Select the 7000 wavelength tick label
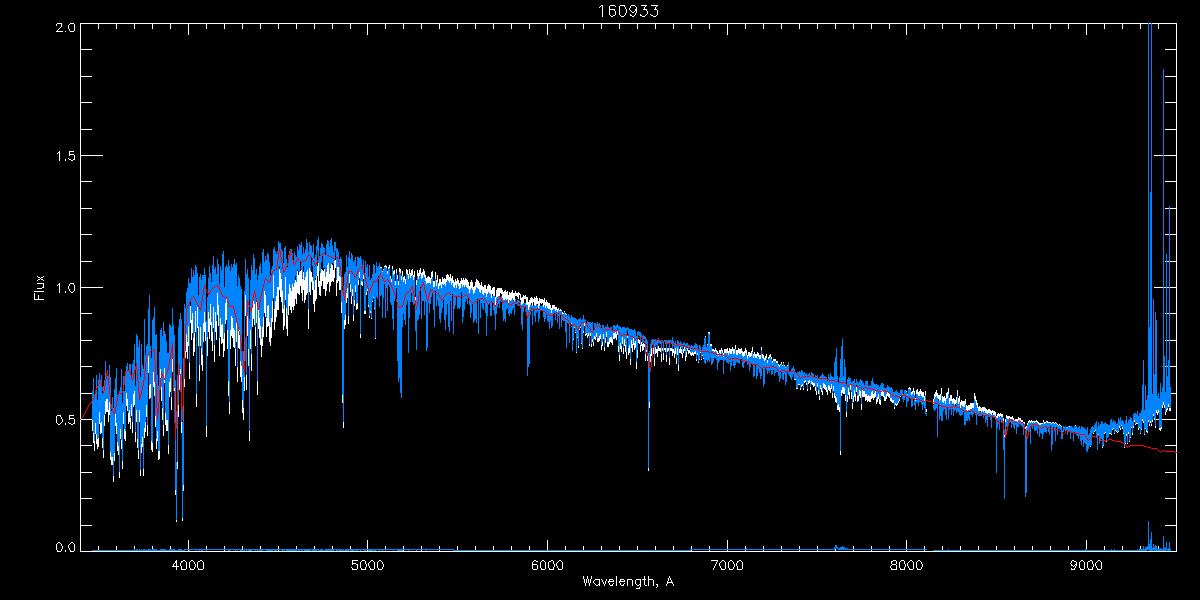 click(x=727, y=565)
